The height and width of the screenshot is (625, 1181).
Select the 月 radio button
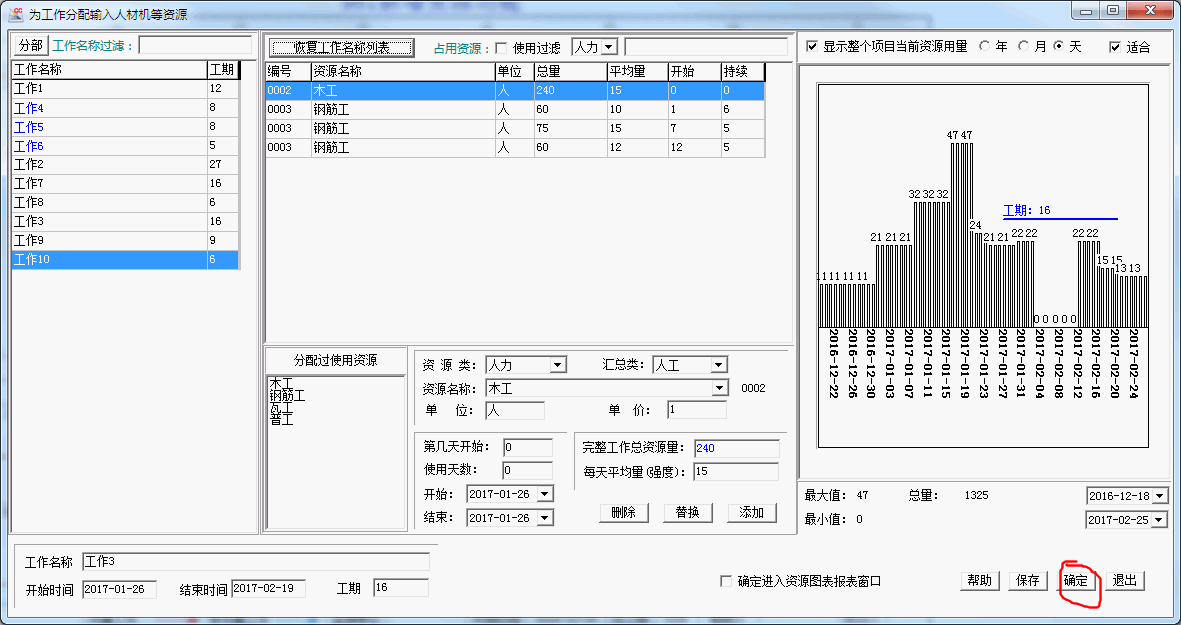point(1024,46)
